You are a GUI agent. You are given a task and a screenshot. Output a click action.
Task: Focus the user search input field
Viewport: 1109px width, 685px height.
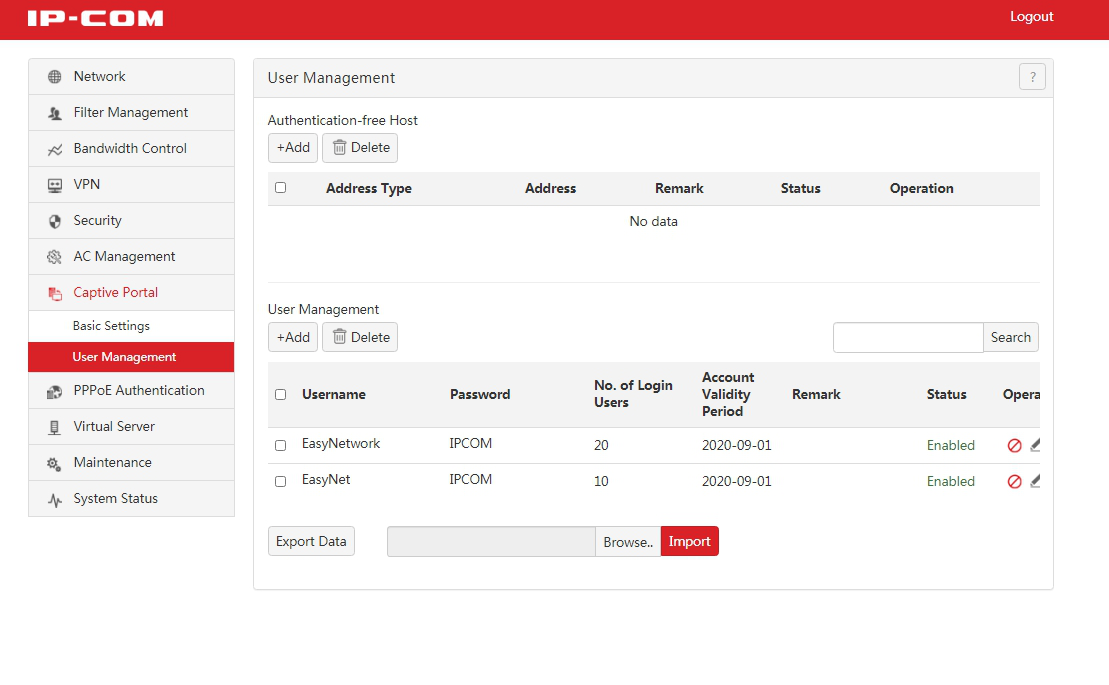[908, 337]
